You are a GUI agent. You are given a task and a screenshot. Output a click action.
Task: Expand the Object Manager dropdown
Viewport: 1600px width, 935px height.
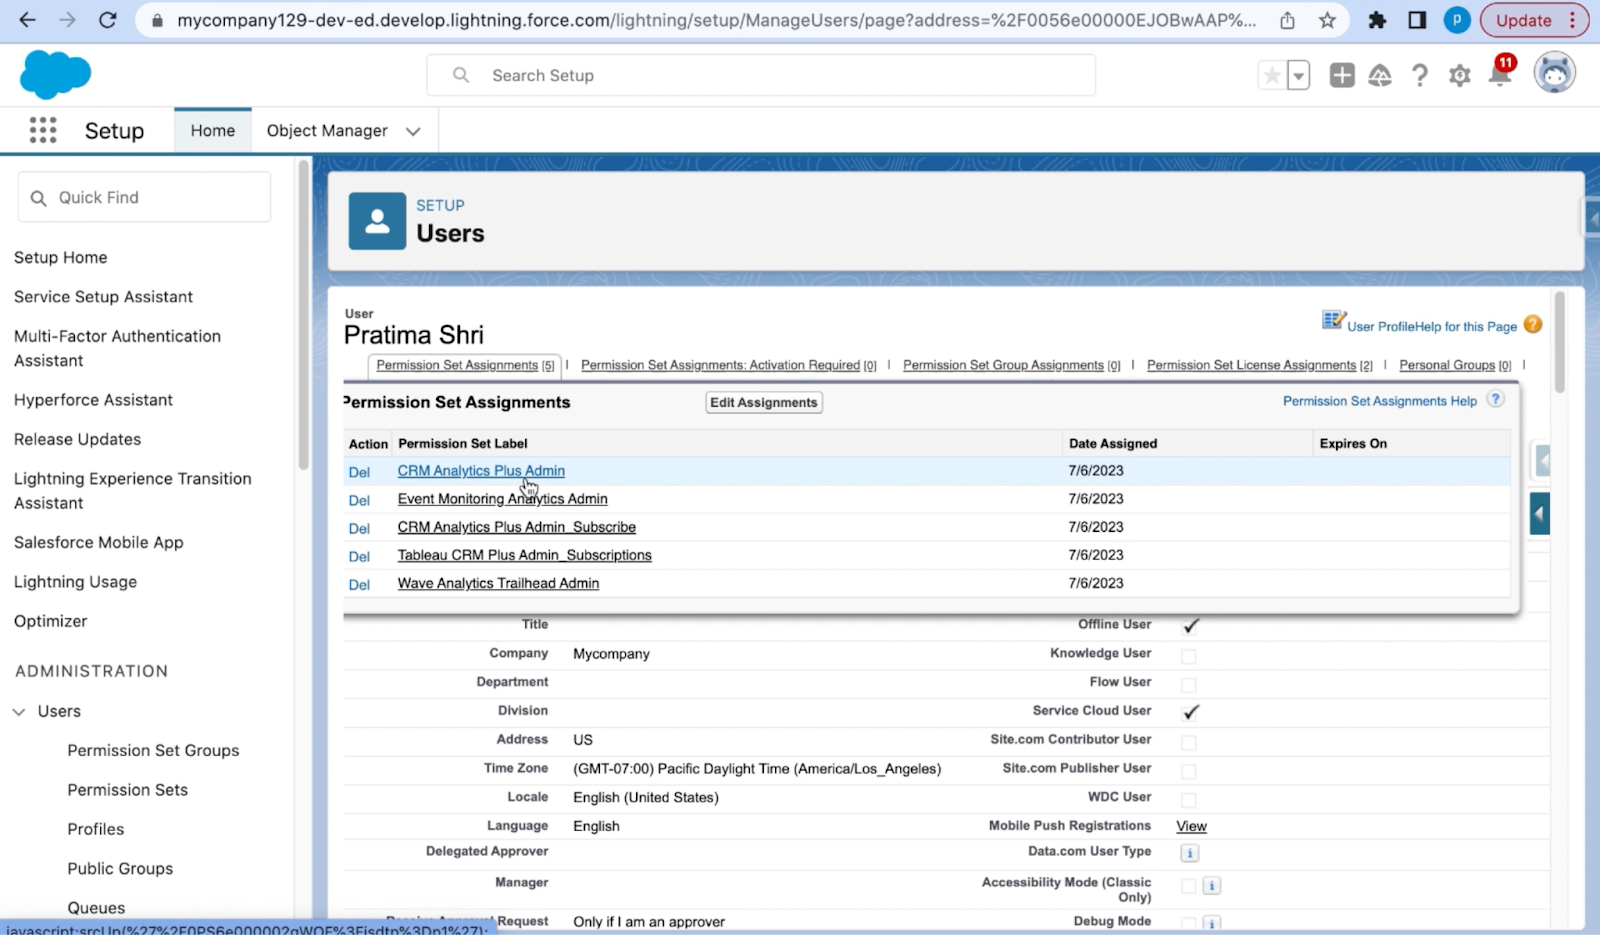[x=412, y=130]
